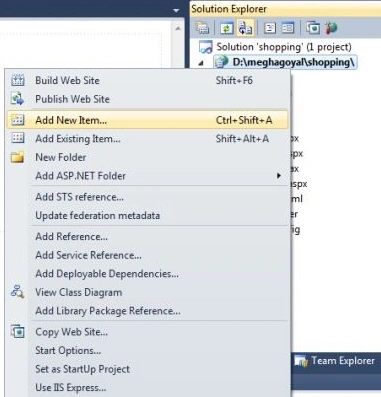Open ASP.NET Configuration from the toolbar icon

pyautogui.click(x=330, y=28)
